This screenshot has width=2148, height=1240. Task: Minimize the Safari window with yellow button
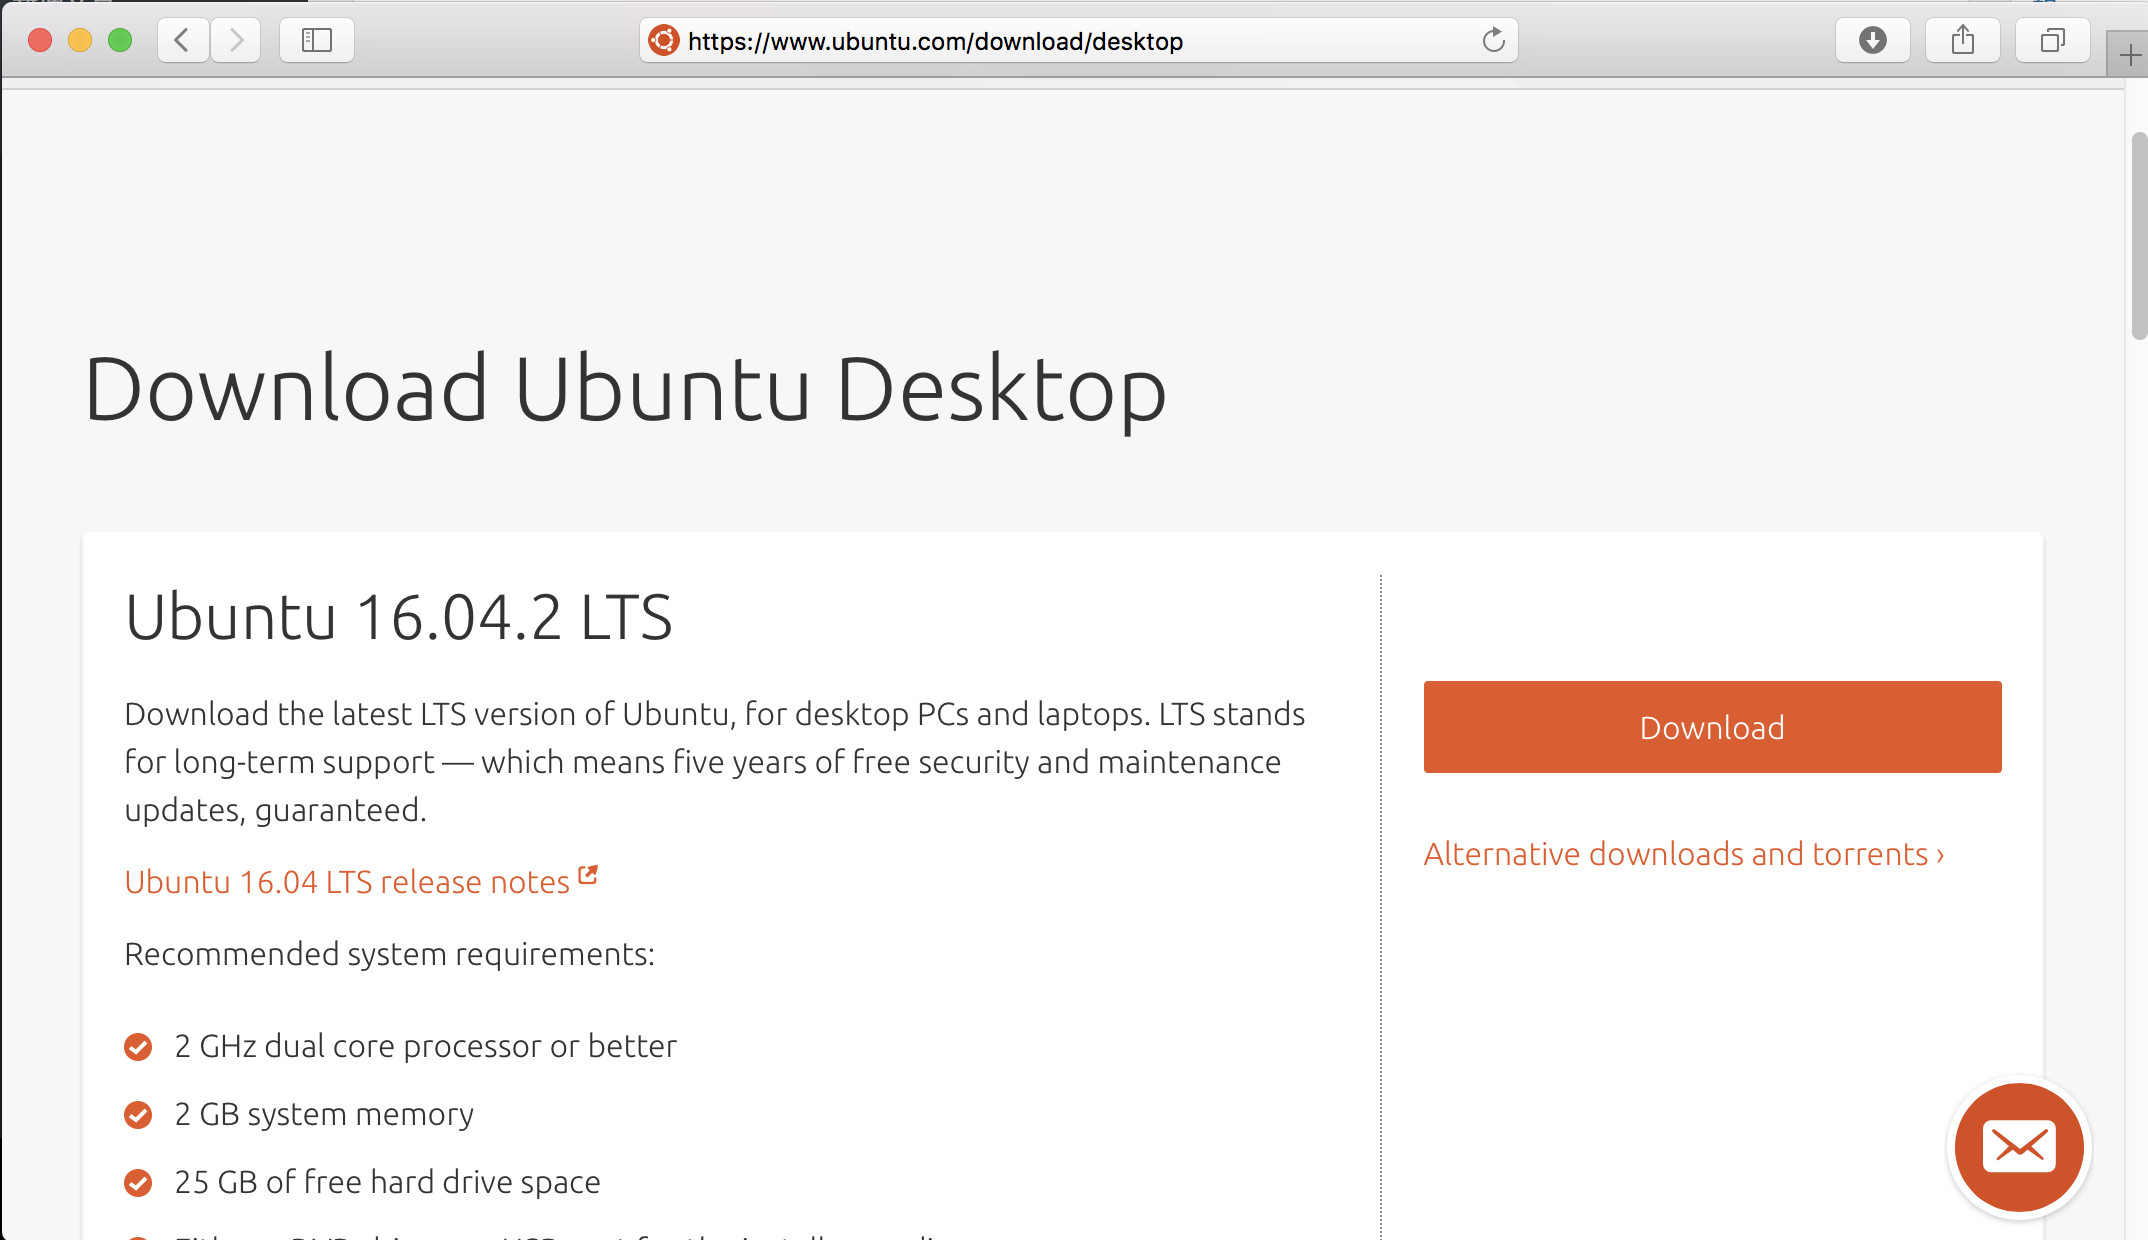tap(80, 40)
